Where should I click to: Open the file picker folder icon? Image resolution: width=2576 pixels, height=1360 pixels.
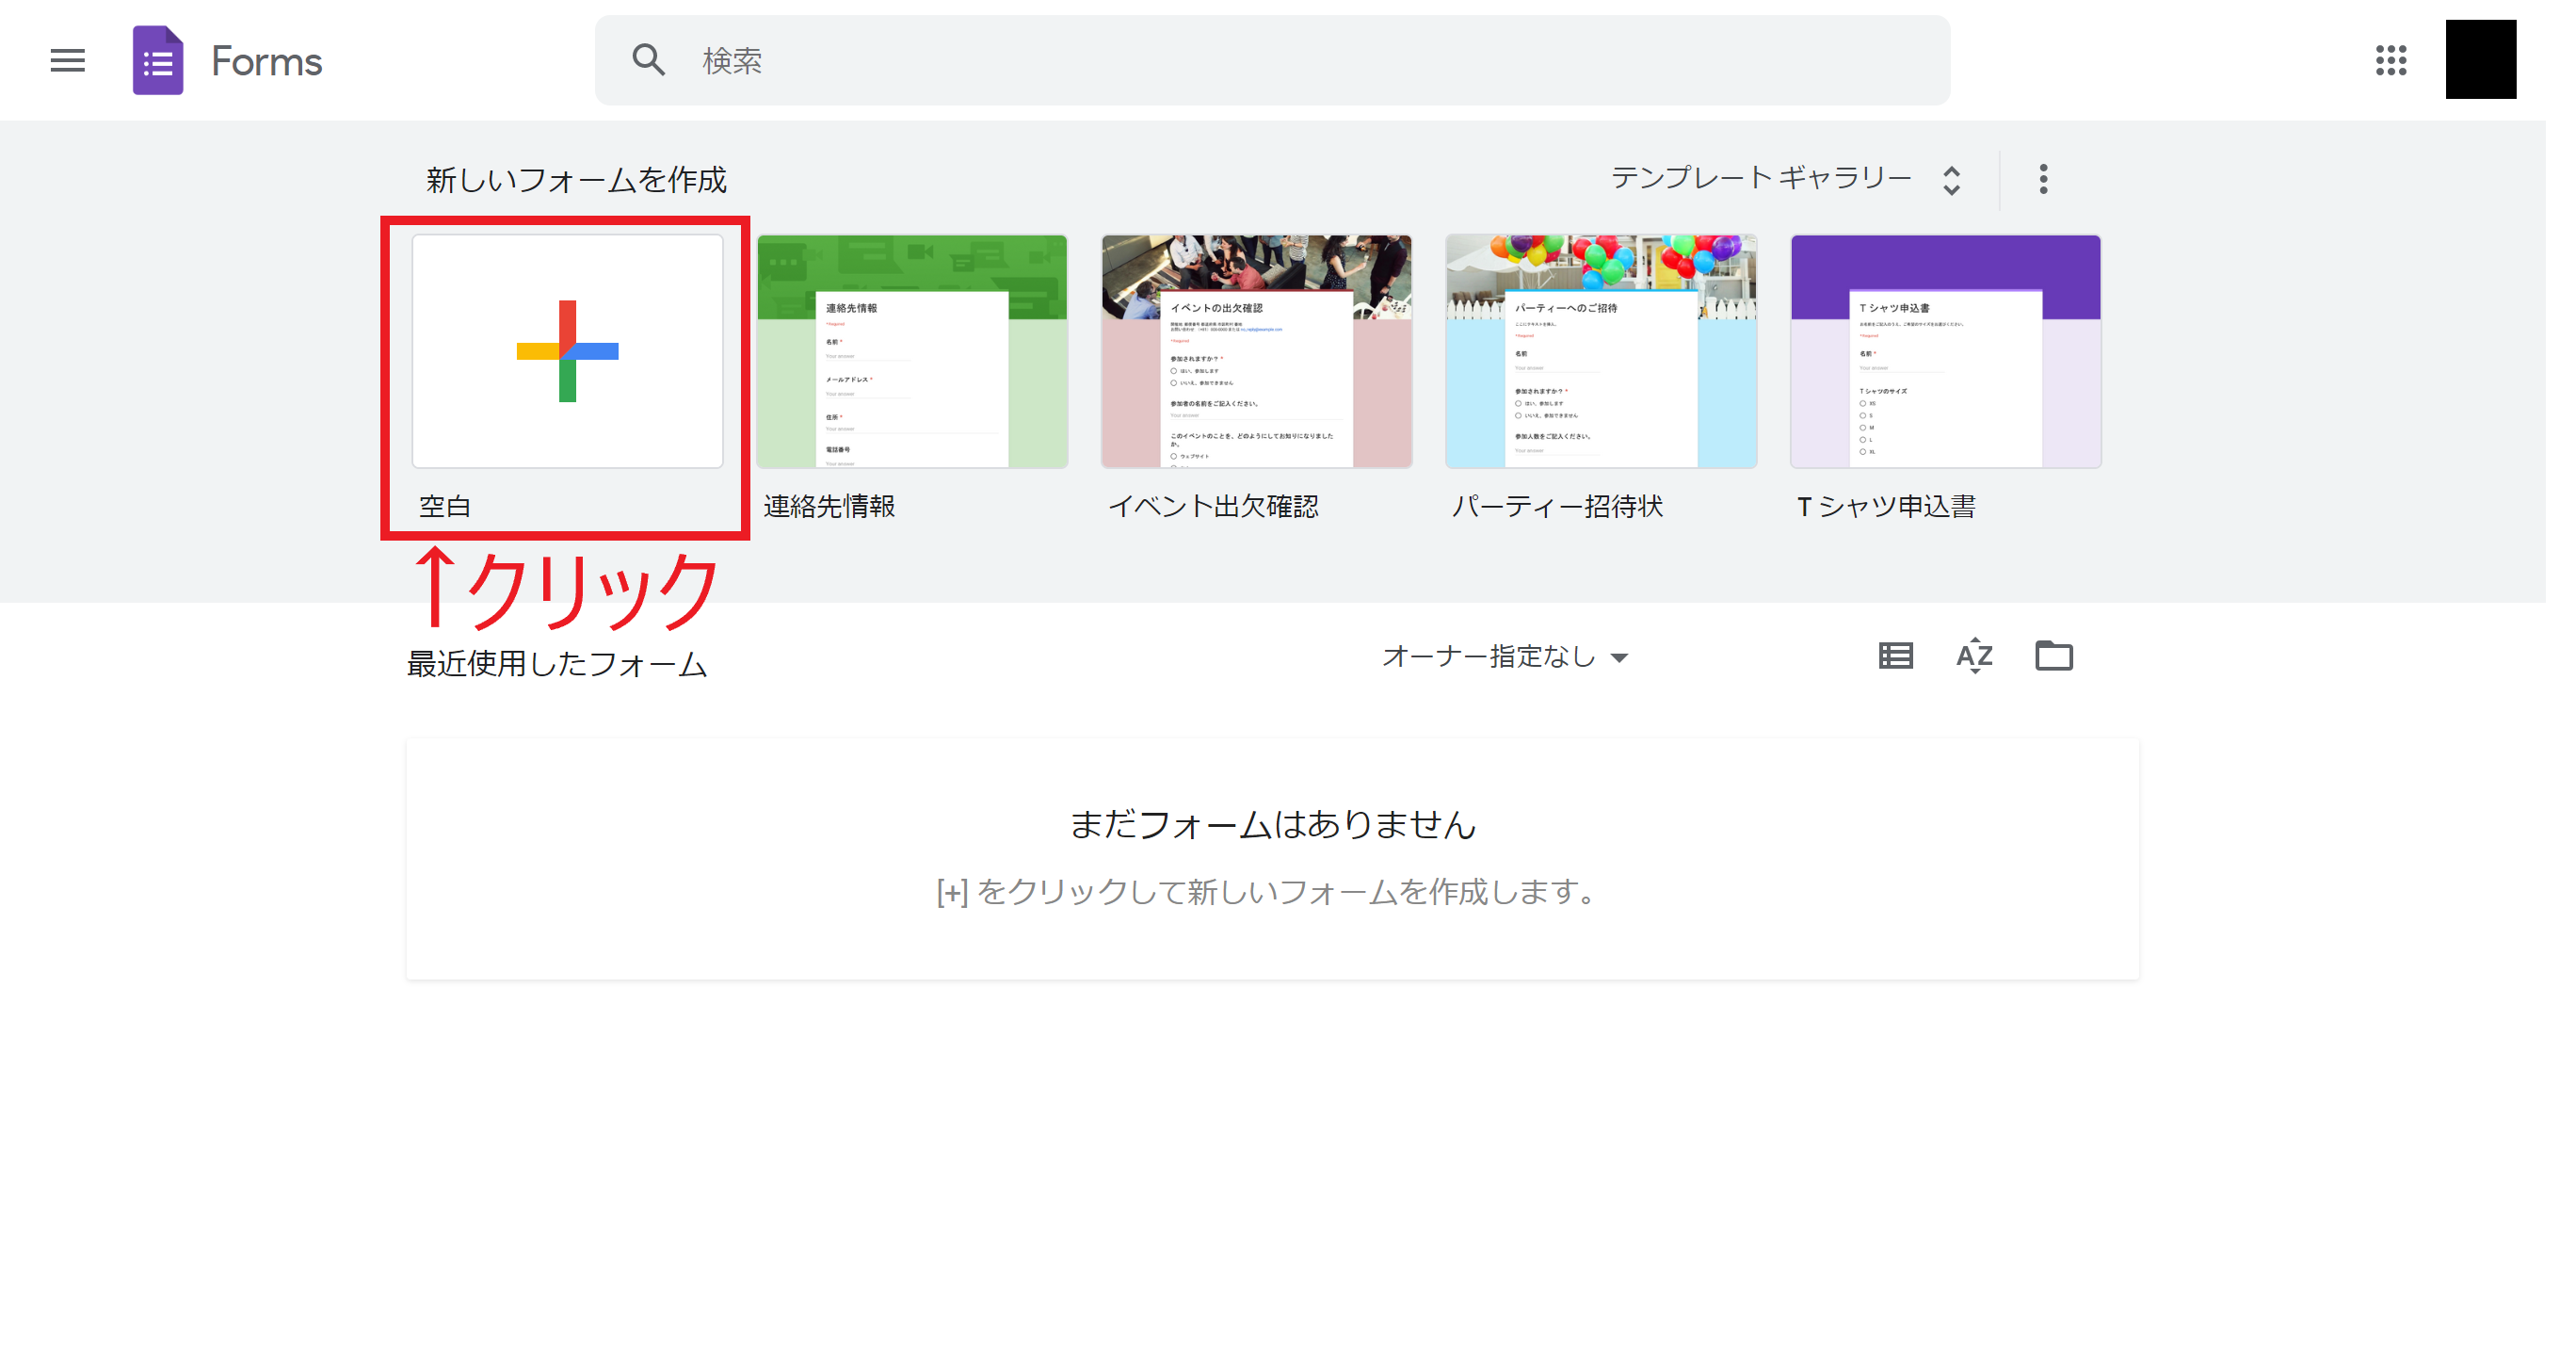pyautogui.click(x=2054, y=656)
